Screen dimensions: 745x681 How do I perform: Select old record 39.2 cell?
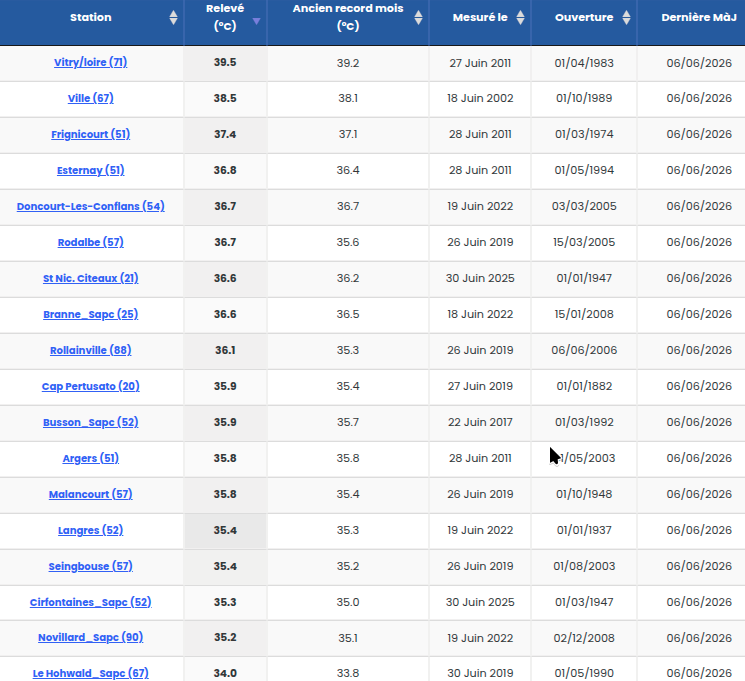click(348, 63)
